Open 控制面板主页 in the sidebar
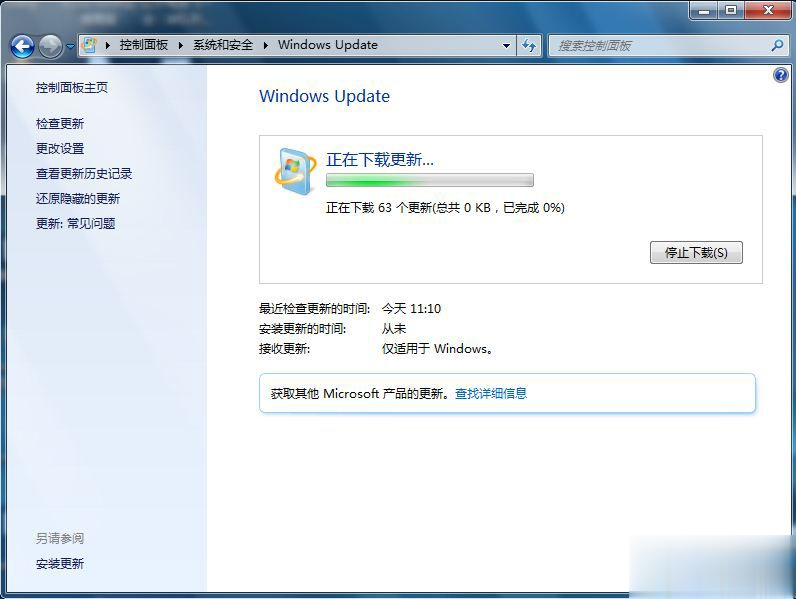 coord(72,88)
